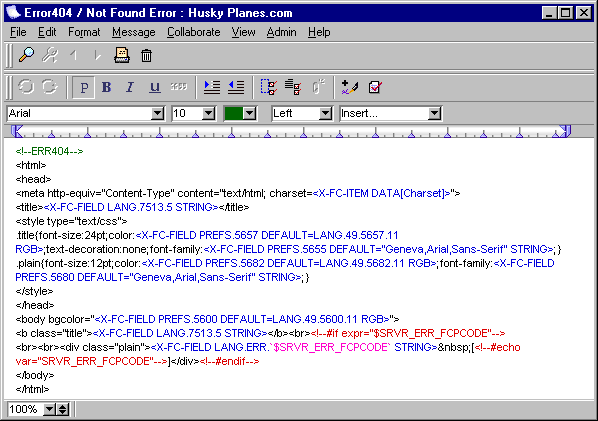Toggle underline formatting button

[x=154, y=87]
